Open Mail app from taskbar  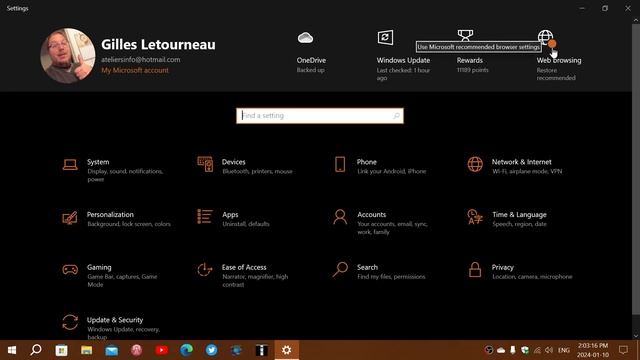pos(111,350)
